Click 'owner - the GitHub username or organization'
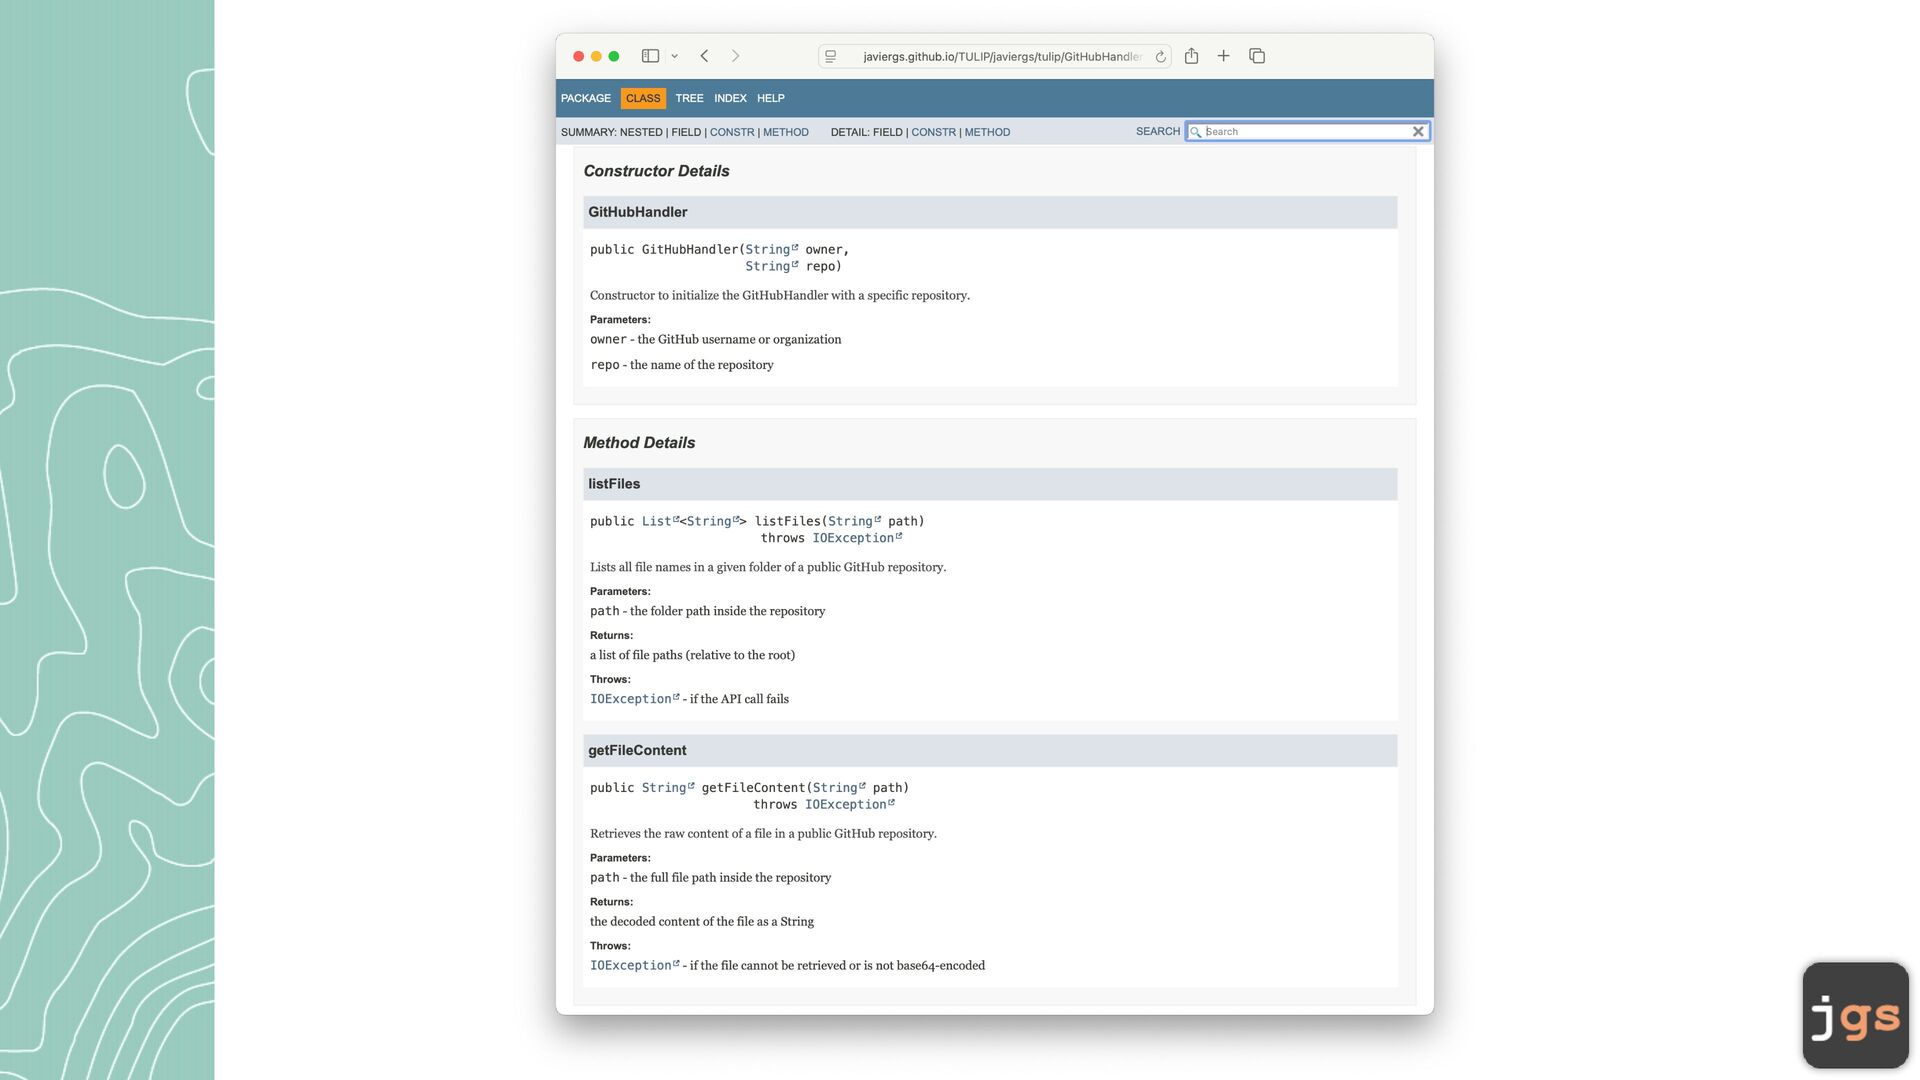Screen dimensions: 1920x1080 716,340
